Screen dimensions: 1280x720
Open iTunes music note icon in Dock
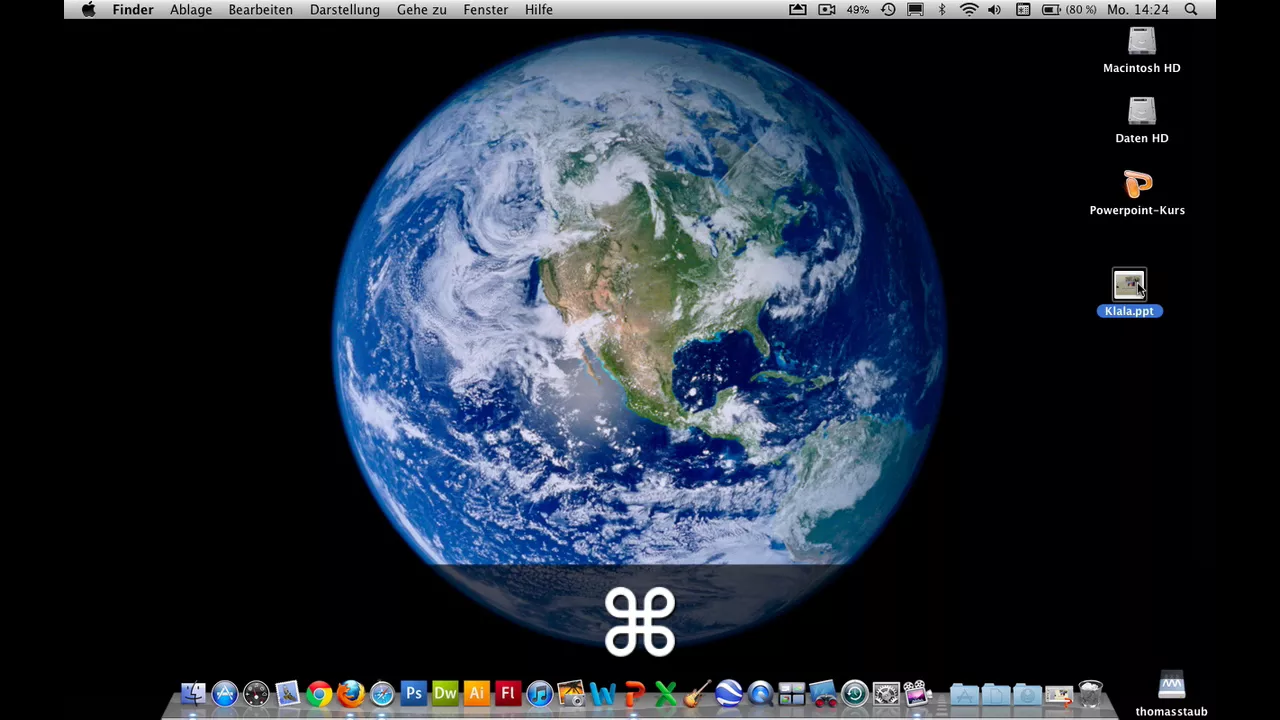click(x=540, y=693)
